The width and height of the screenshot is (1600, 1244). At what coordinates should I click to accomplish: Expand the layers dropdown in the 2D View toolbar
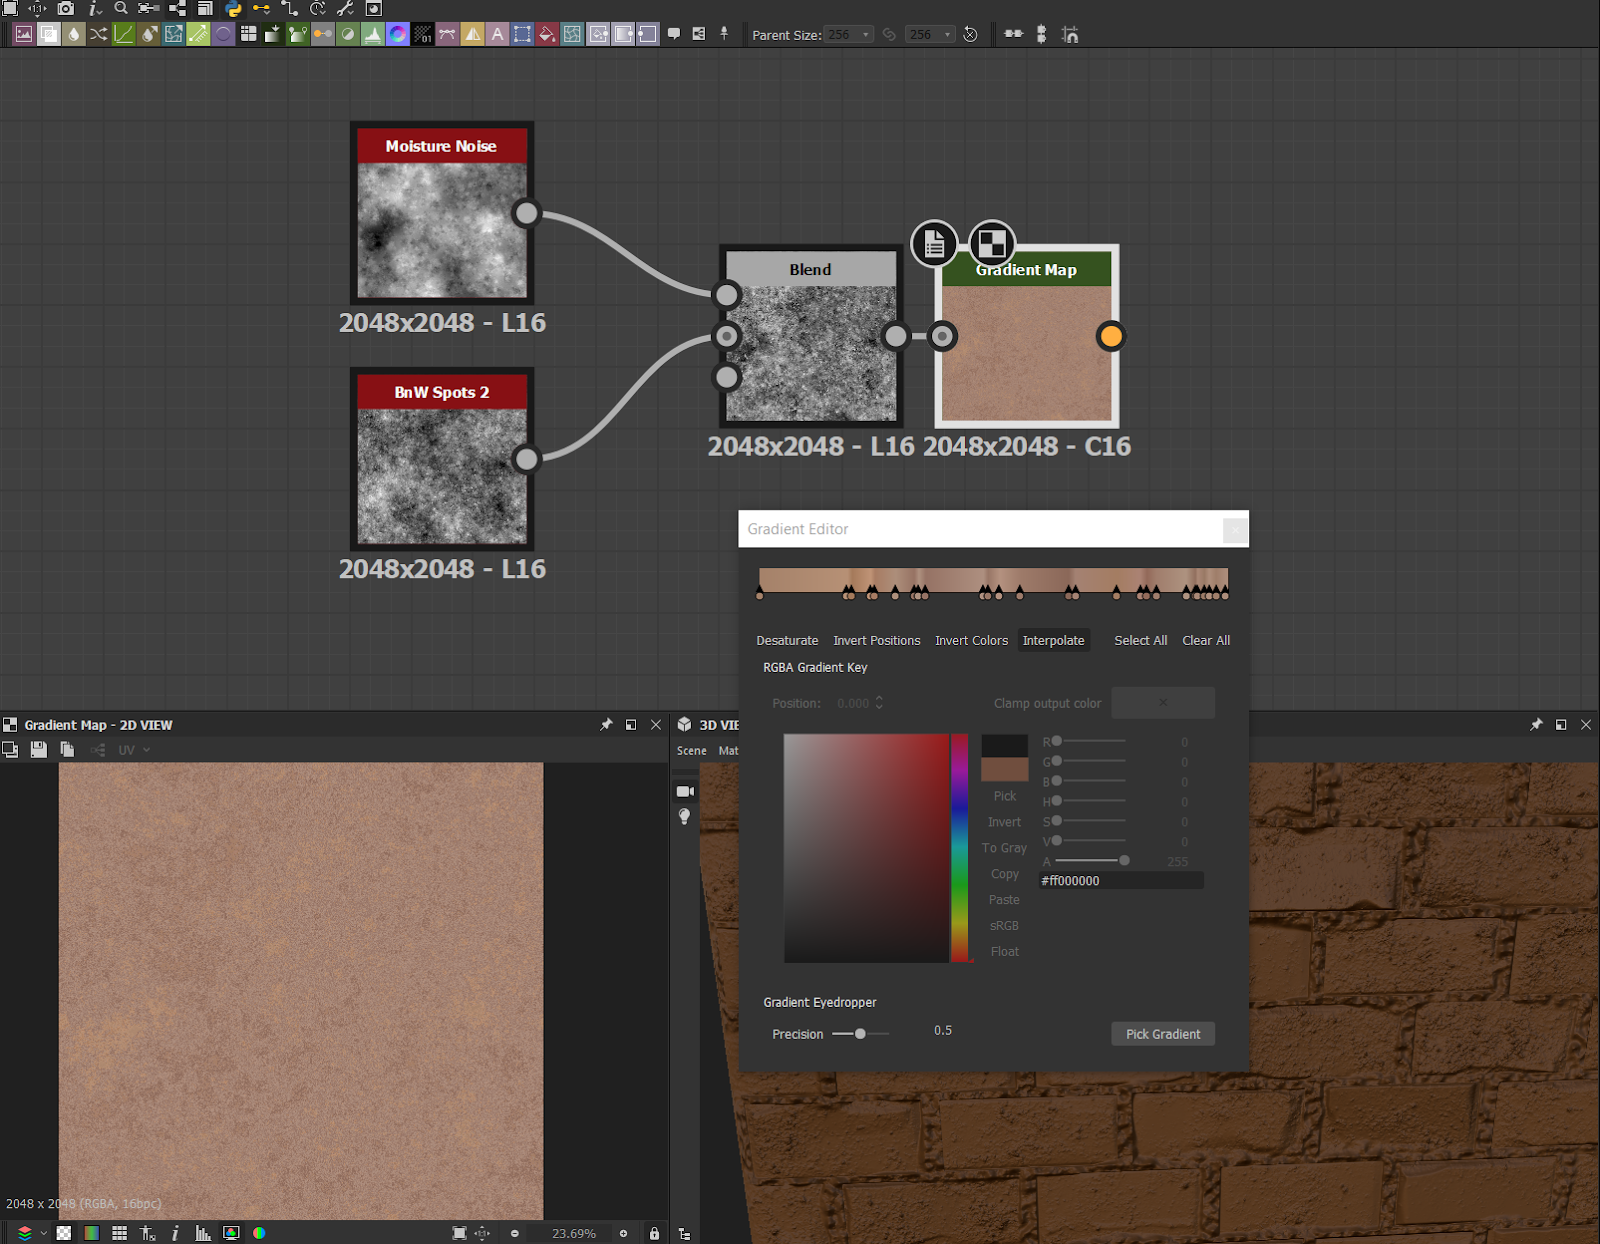(x=43, y=1233)
